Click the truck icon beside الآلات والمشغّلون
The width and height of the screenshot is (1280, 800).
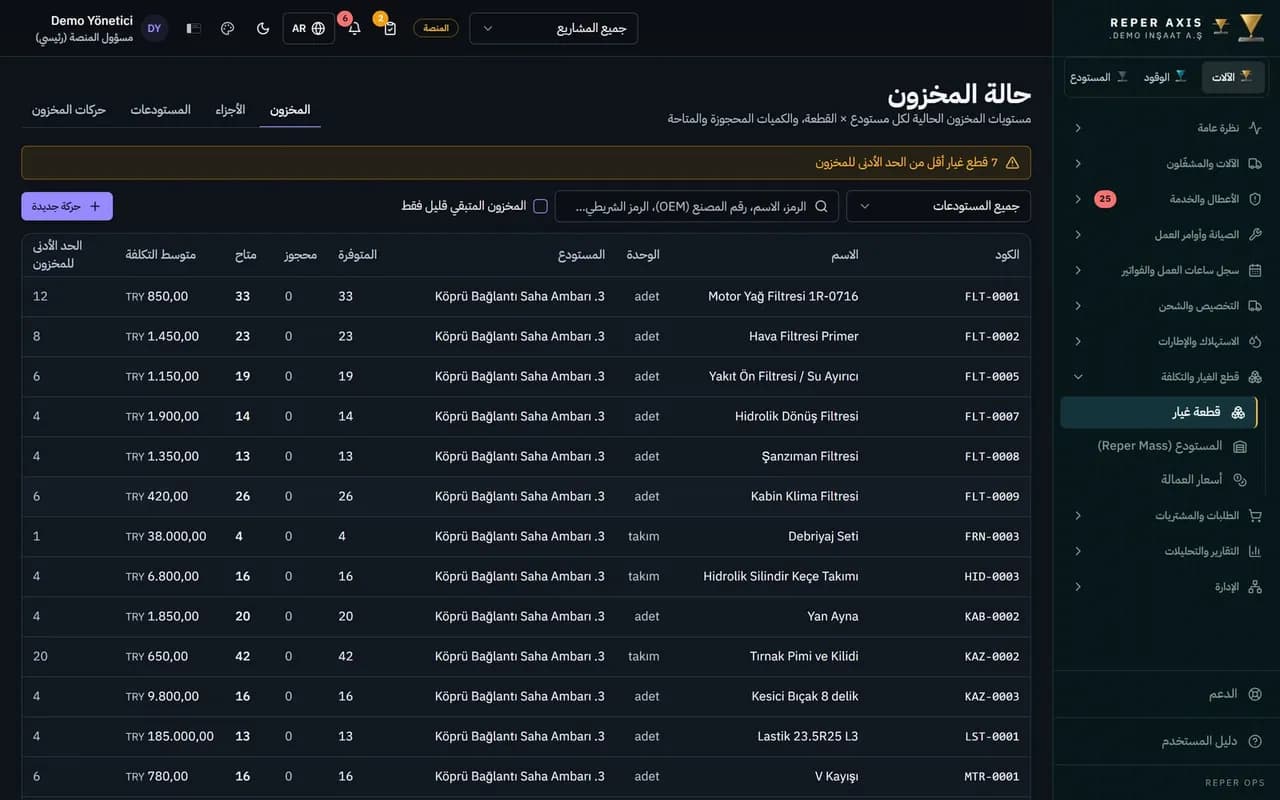point(1255,163)
